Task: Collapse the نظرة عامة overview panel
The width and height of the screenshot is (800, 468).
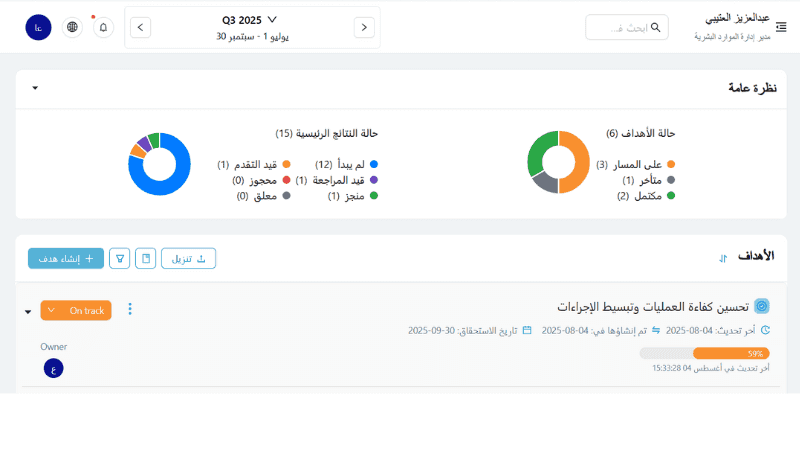Action: (35, 88)
